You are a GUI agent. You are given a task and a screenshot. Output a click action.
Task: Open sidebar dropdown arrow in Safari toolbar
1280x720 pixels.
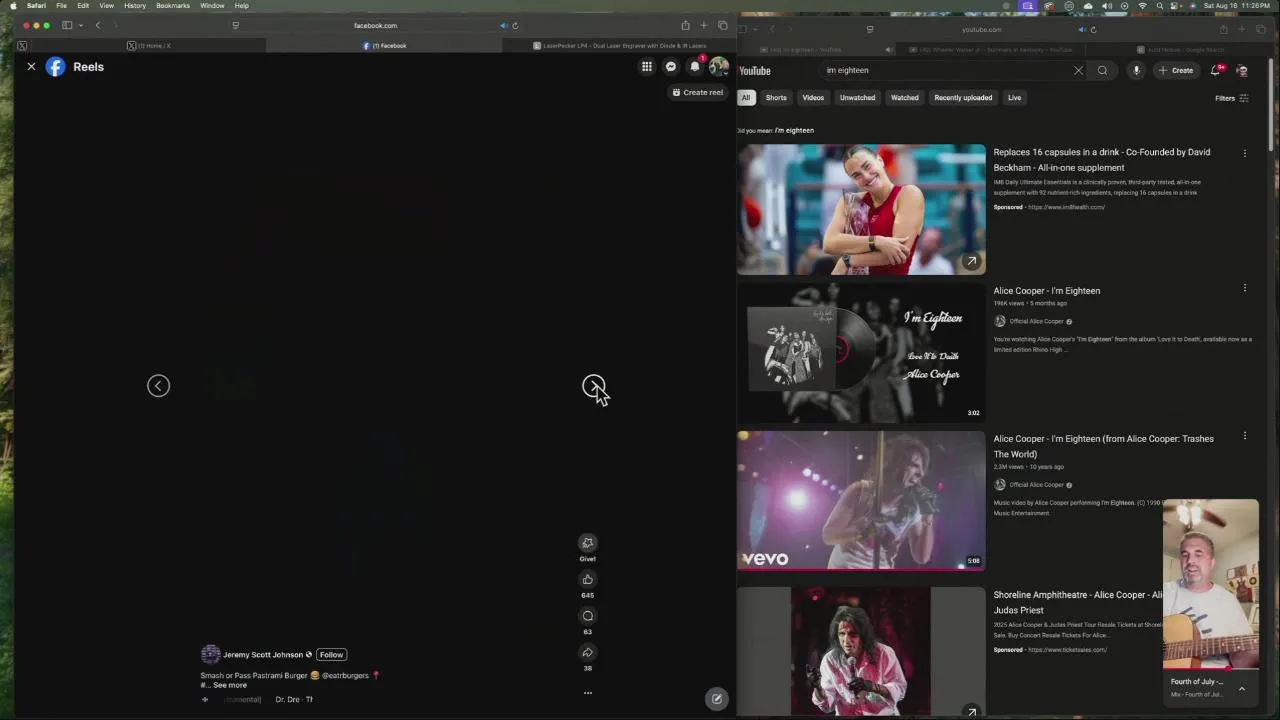pyautogui.click(x=81, y=25)
